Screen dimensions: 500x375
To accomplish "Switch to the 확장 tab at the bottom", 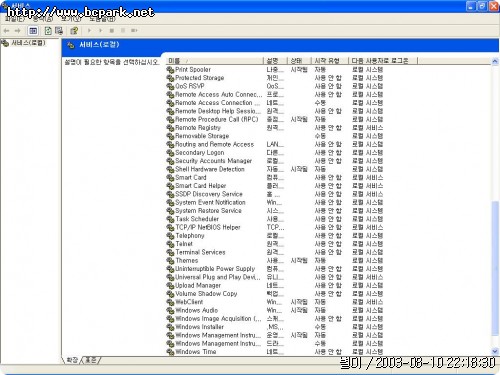I will [x=72, y=360].
